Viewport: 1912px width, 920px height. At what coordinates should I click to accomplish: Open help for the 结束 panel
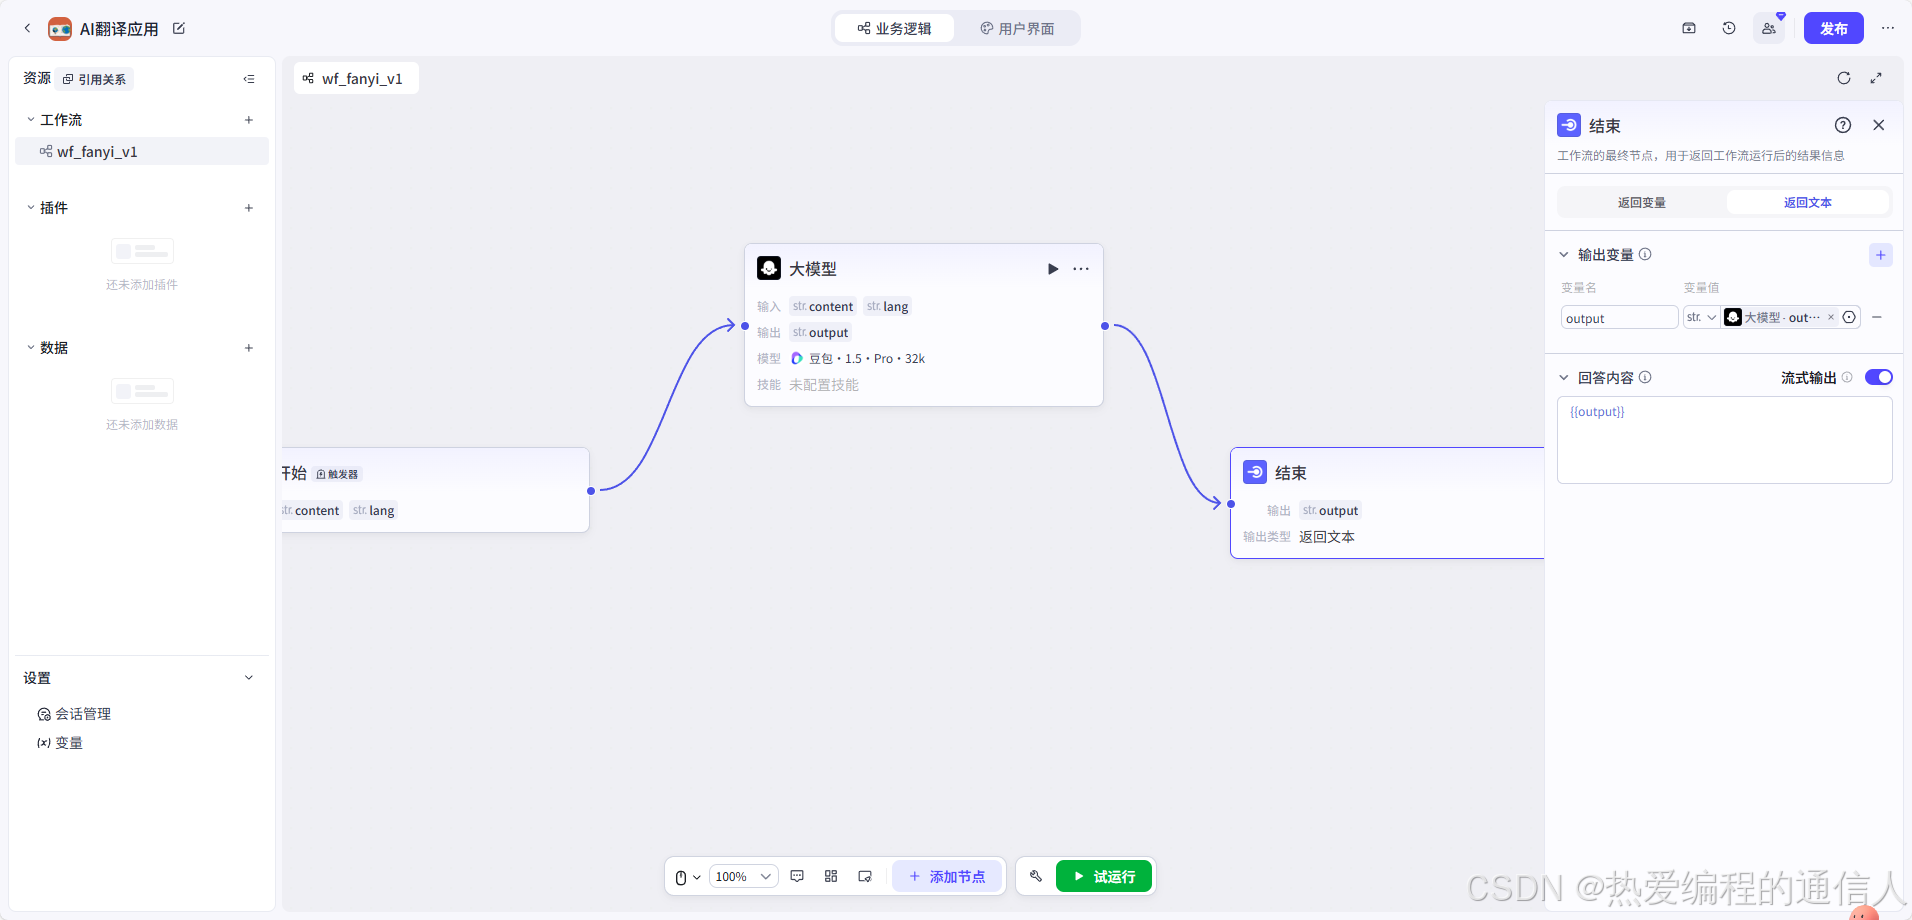click(1843, 125)
